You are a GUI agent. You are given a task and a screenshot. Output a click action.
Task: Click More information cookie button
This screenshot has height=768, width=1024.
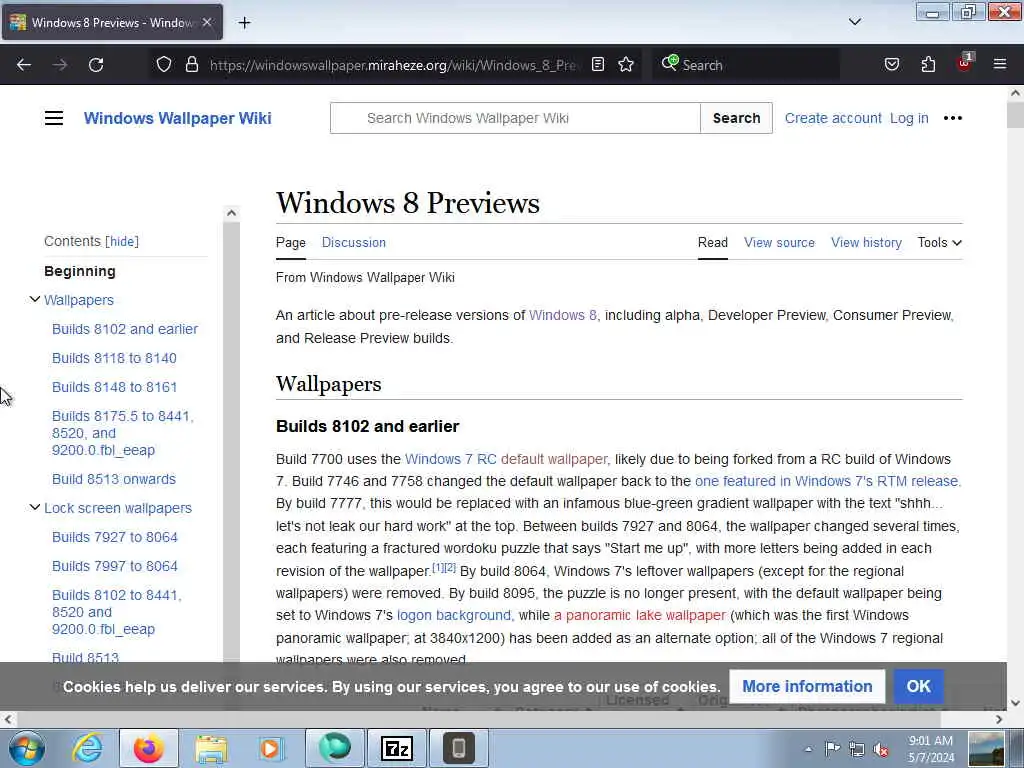tap(807, 686)
